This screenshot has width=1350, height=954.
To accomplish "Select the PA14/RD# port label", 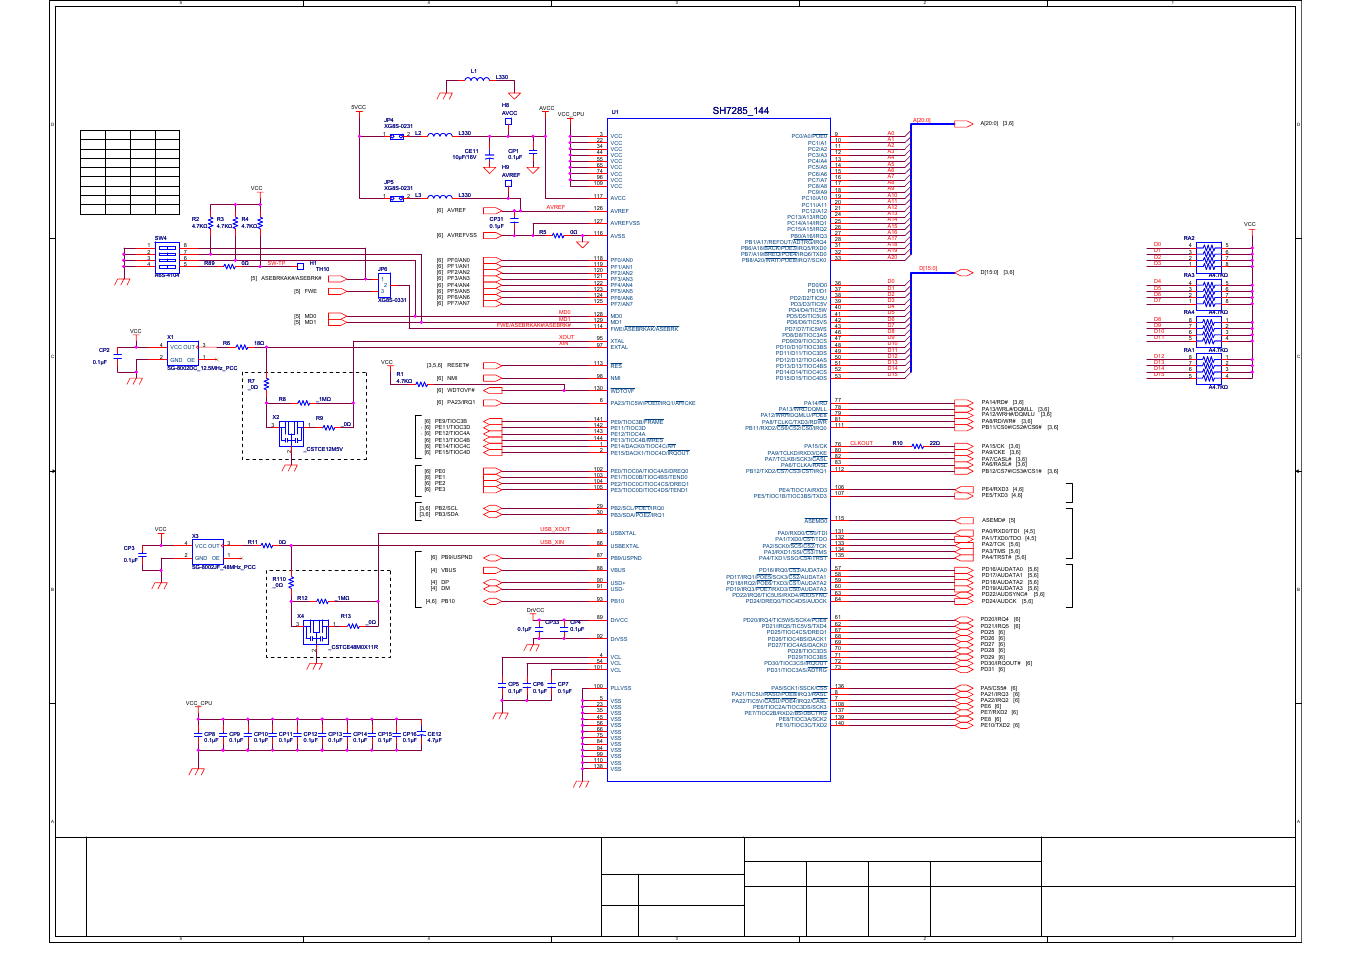I will [x=996, y=402].
